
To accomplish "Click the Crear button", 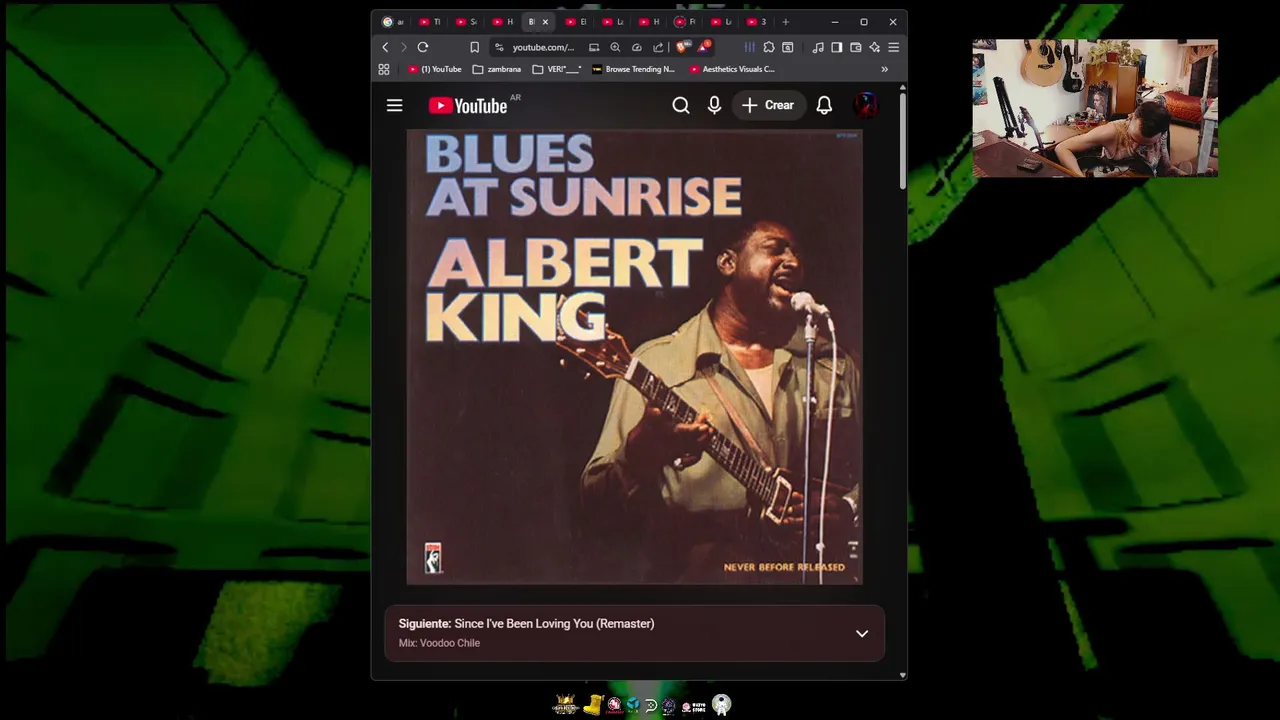I will coord(768,105).
